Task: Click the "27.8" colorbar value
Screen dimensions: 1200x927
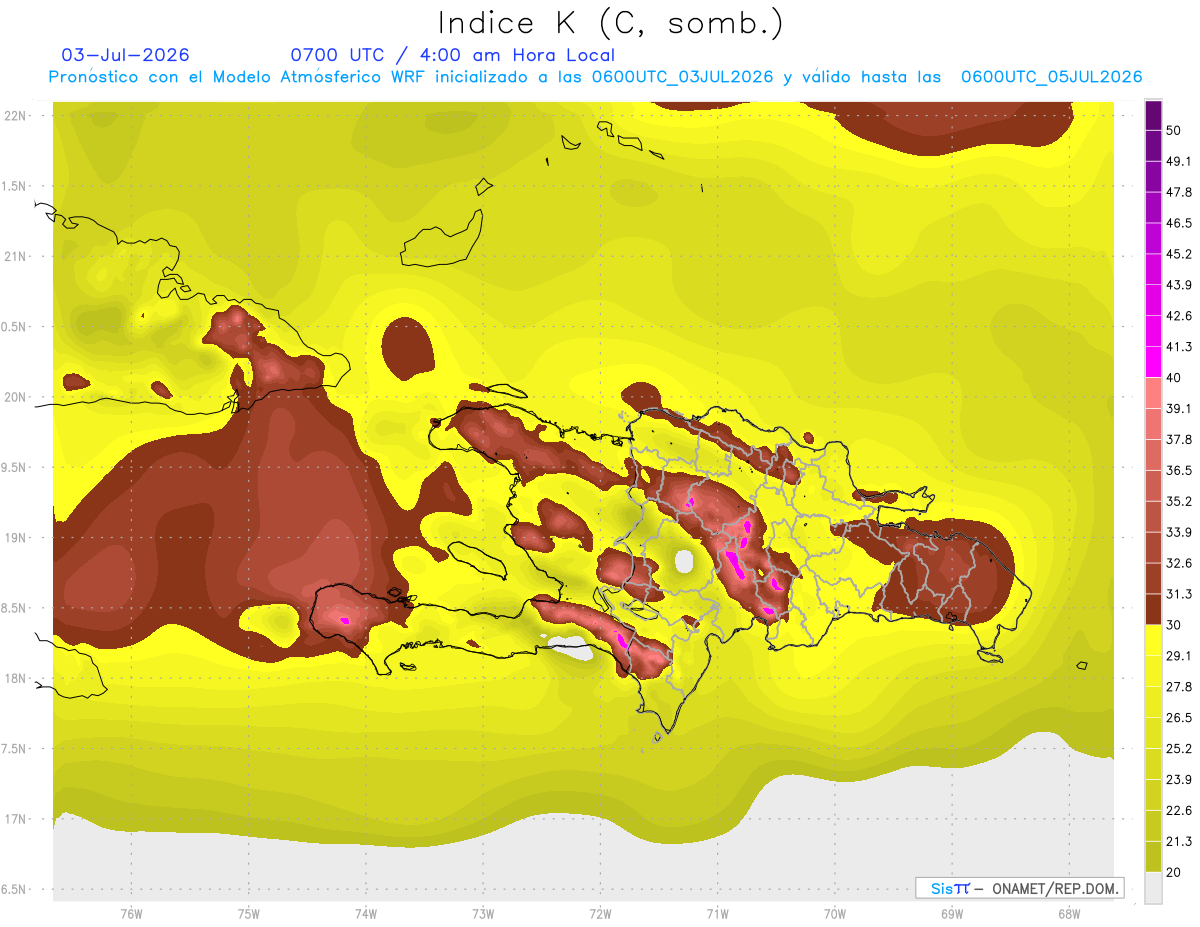Action: coord(1179,686)
